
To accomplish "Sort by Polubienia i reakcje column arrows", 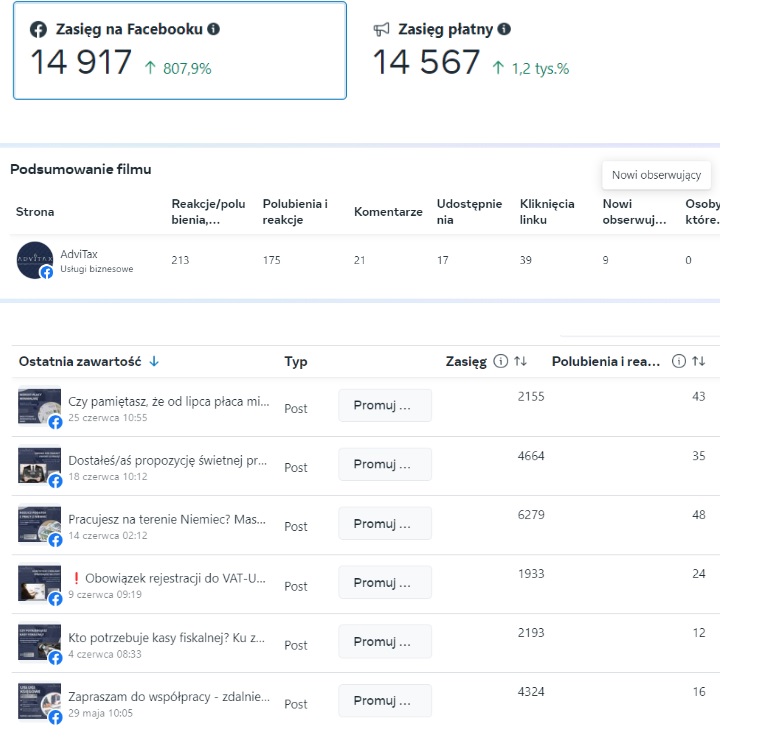I will click(699, 361).
